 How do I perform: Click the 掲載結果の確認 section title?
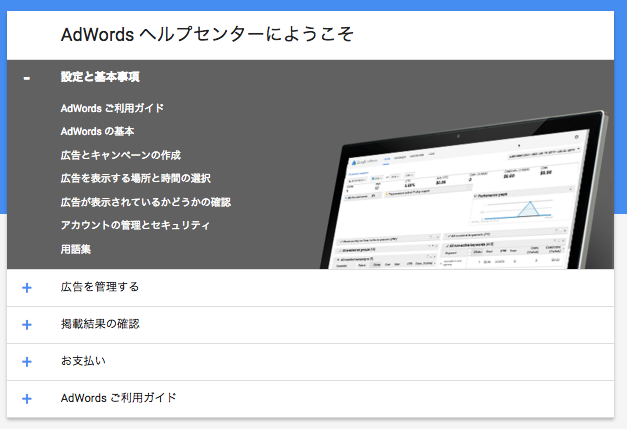100,323
